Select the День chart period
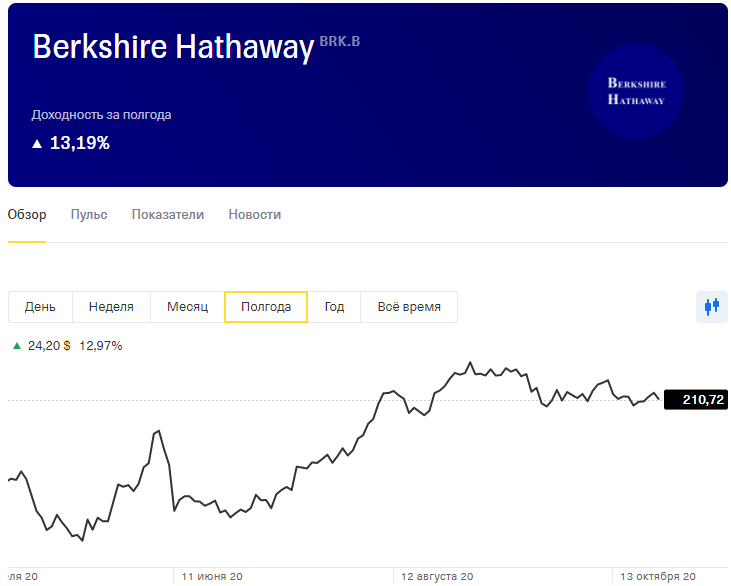Viewport: 731px width, 586px height. tap(40, 307)
